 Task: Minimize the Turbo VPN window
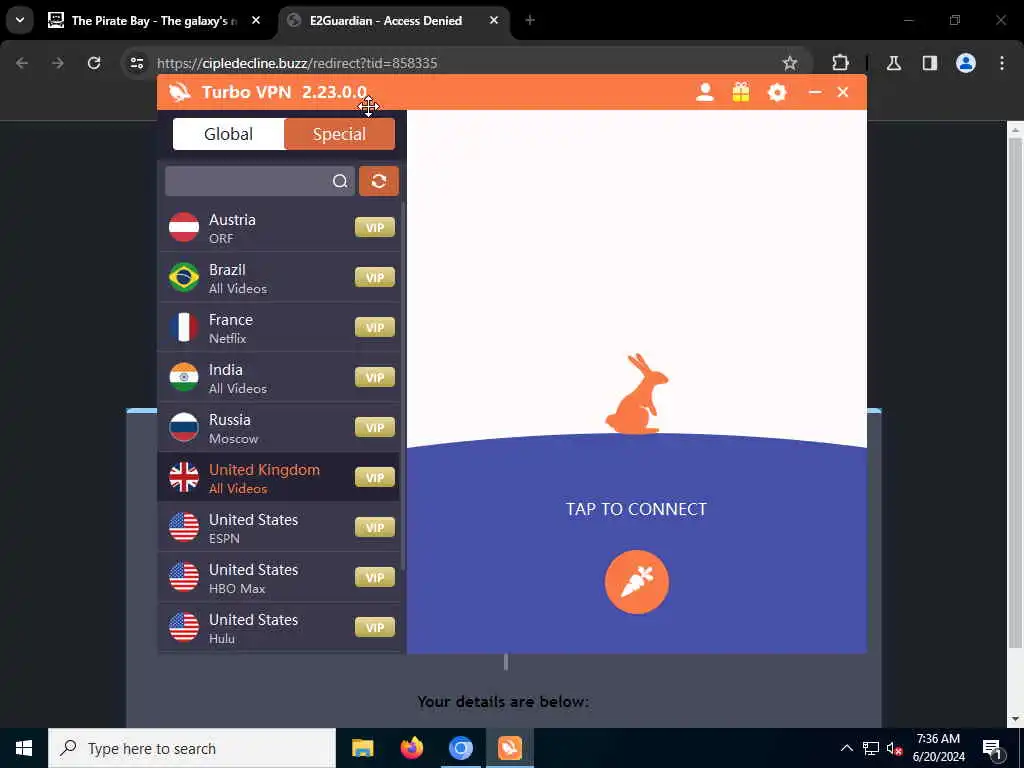tap(814, 92)
